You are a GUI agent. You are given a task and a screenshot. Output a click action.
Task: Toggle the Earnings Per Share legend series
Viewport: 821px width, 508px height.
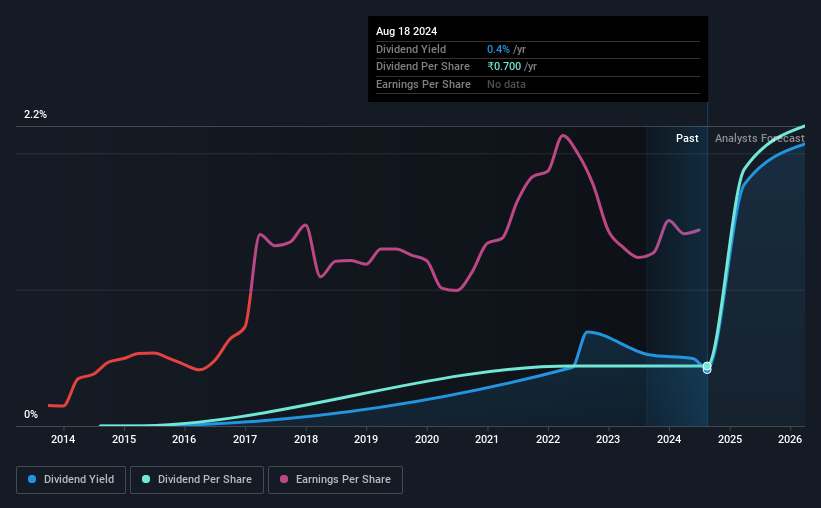[x=336, y=479]
